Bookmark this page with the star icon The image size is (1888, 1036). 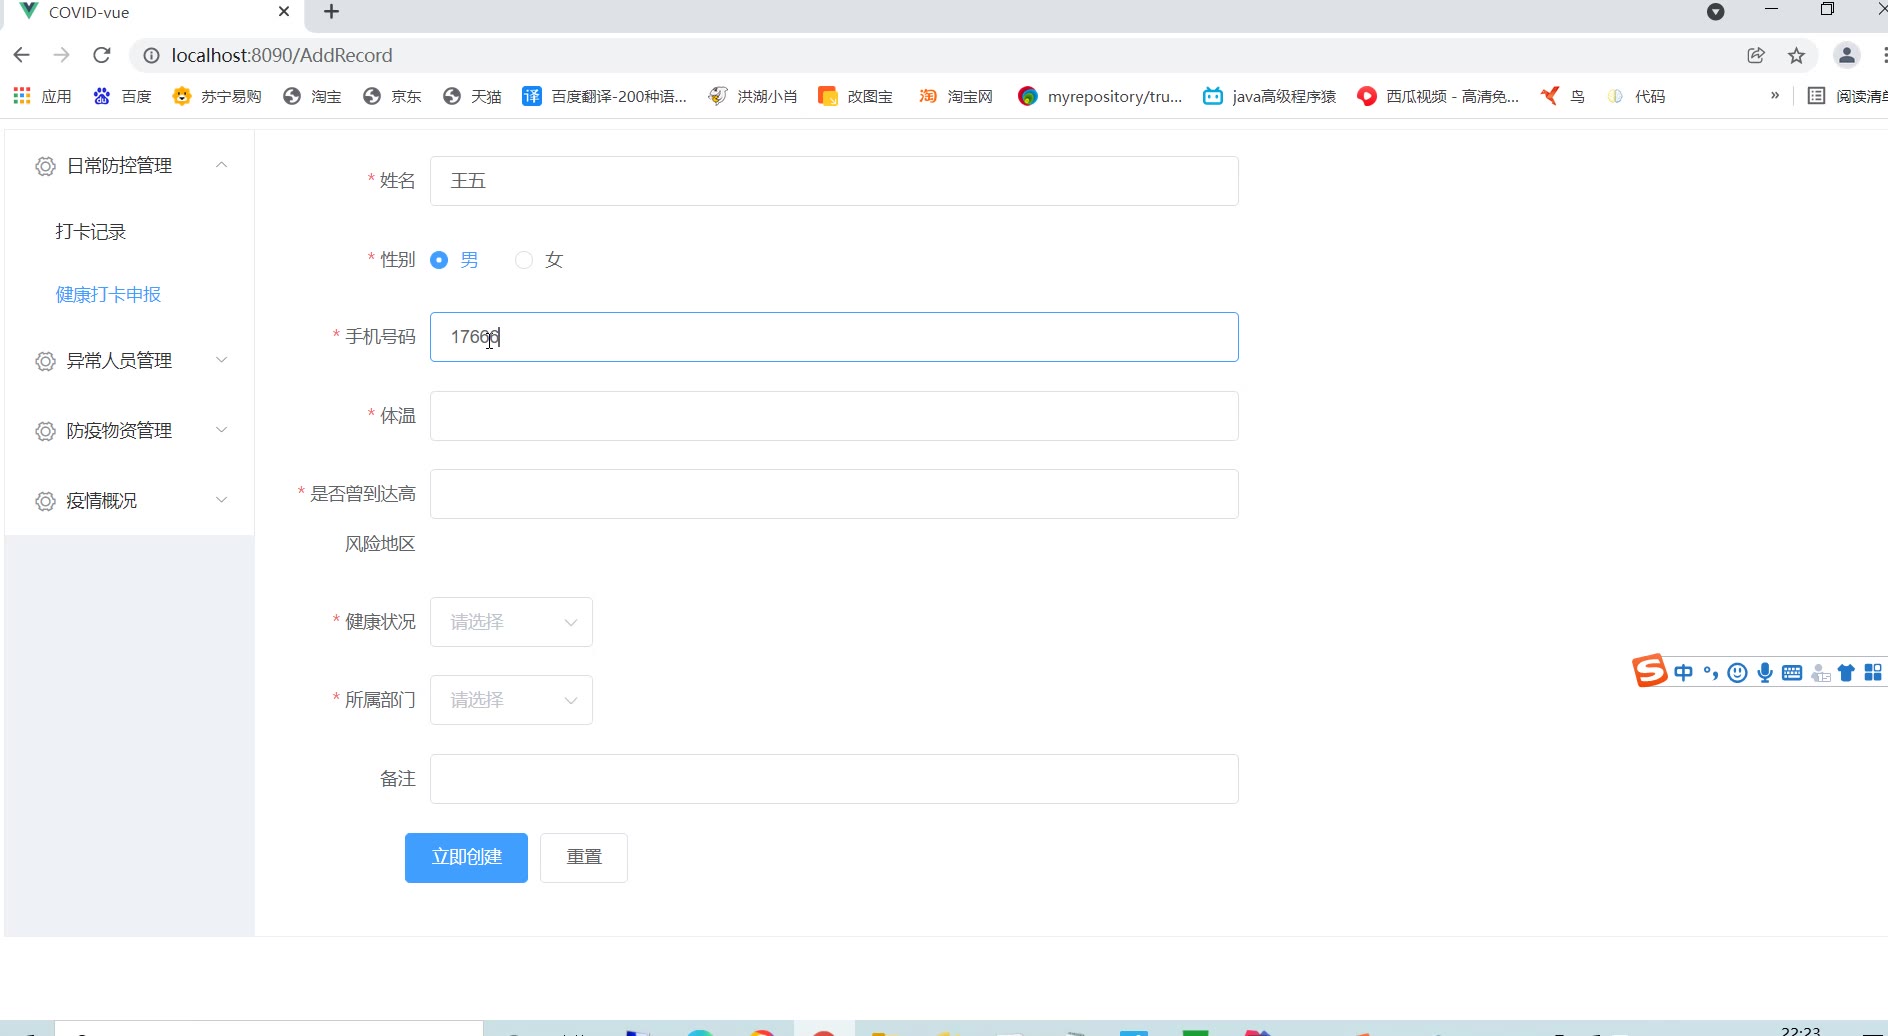[1797, 55]
